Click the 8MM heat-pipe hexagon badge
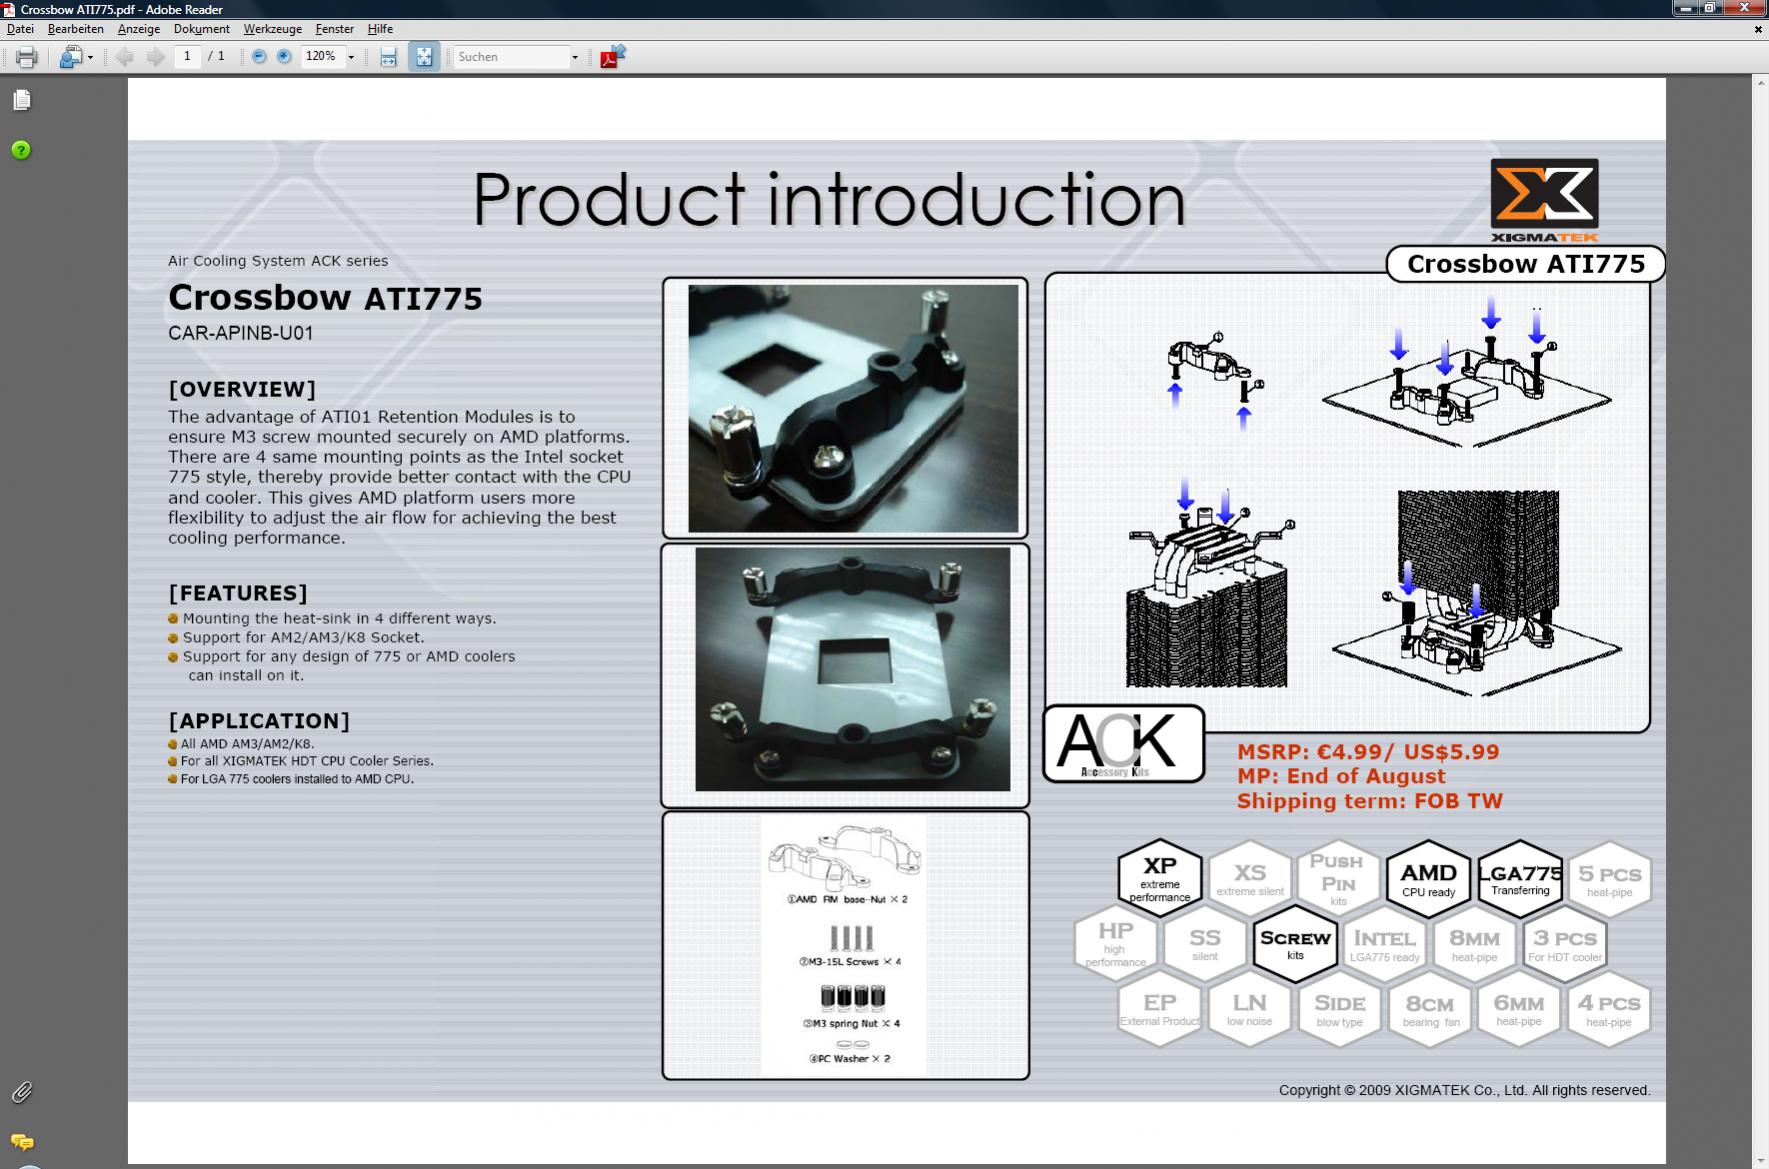 [1474, 943]
